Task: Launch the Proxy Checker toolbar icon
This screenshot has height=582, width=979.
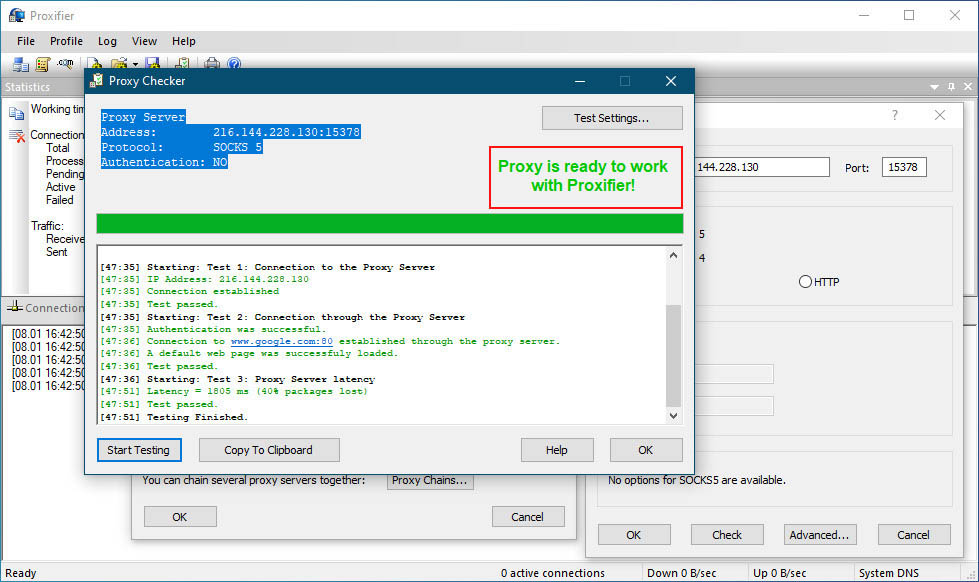Action: click(x=182, y=64)
